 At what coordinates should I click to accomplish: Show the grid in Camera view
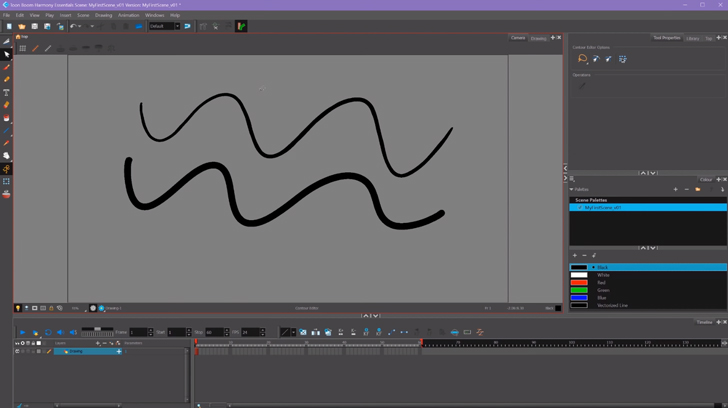pos(22,48)
